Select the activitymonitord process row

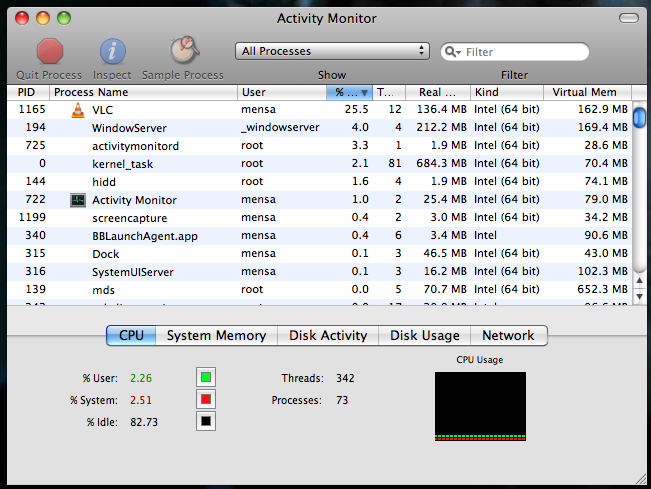pyautogui.click(x=320, y=146)
